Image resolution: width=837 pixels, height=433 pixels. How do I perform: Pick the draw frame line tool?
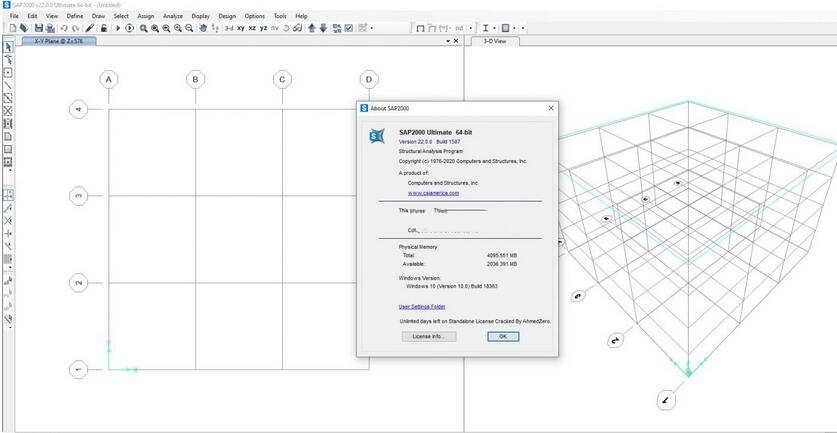8,85
